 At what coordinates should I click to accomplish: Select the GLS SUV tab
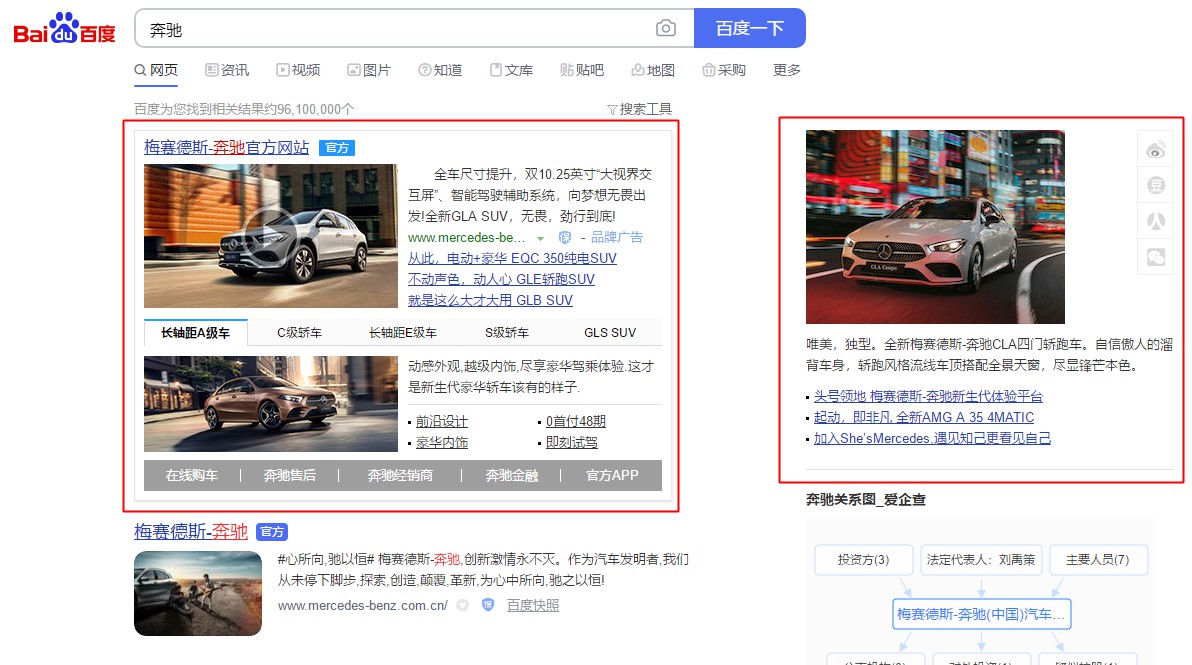pyautogui.click(x=610, y=333)
